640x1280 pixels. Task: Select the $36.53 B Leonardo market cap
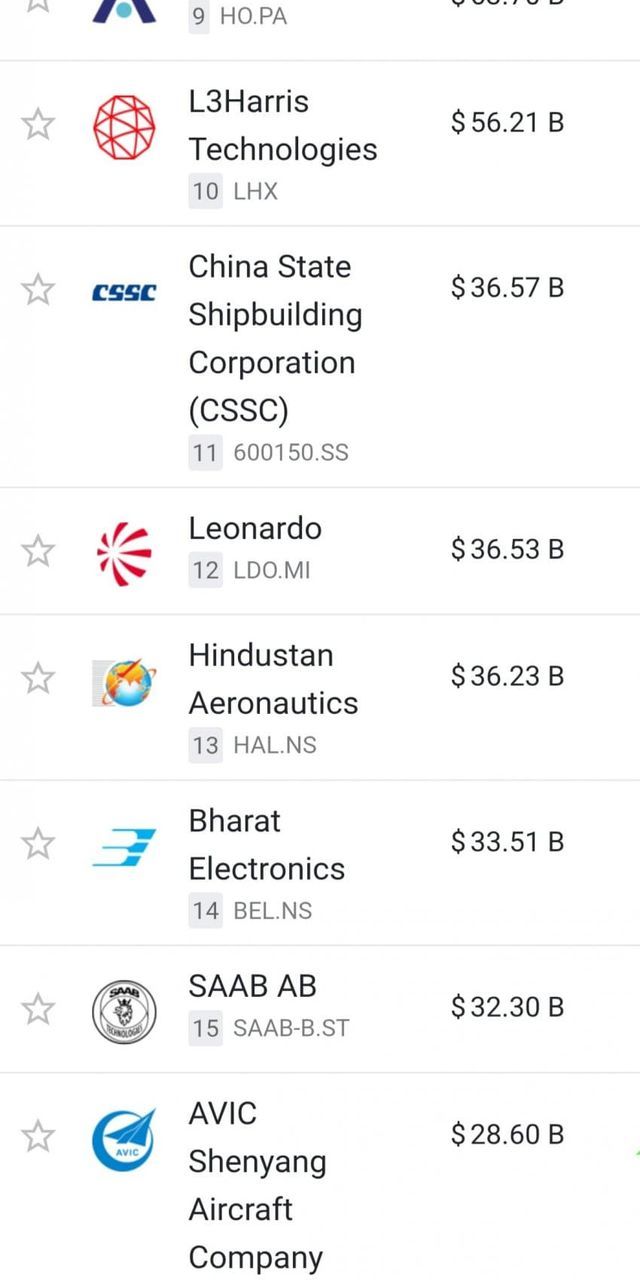pyautogui.click(x=507, y=550)
